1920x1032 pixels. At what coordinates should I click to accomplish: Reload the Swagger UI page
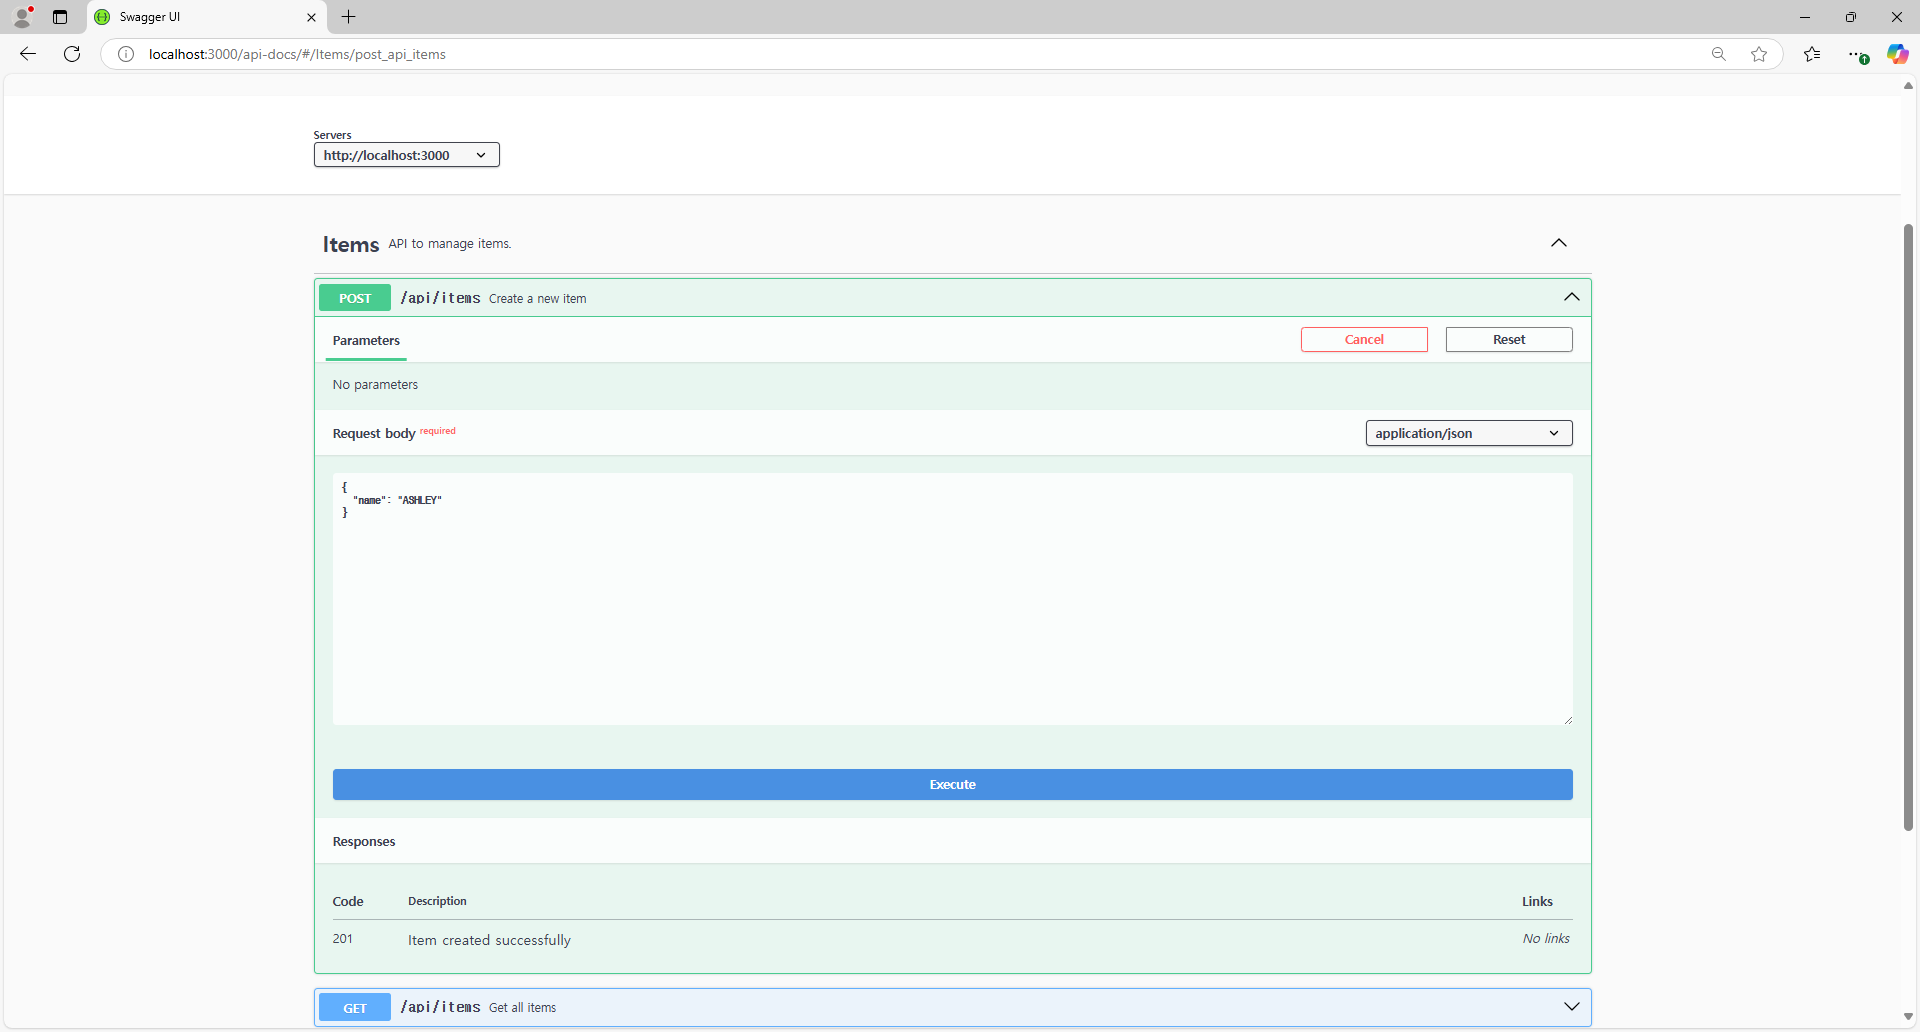72,54
